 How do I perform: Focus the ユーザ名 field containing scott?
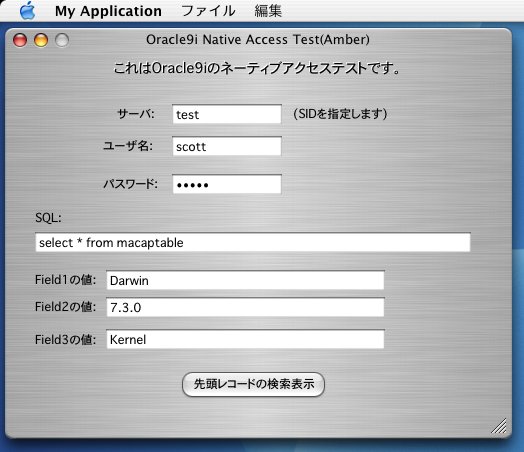coord(227,146)
